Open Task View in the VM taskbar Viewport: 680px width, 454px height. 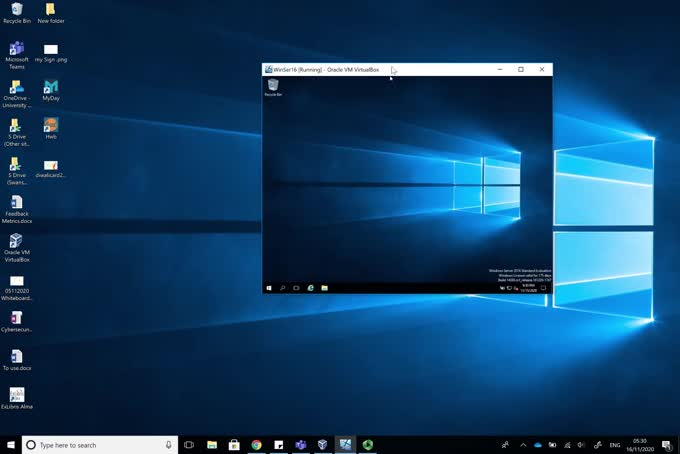tap(297, 288)
